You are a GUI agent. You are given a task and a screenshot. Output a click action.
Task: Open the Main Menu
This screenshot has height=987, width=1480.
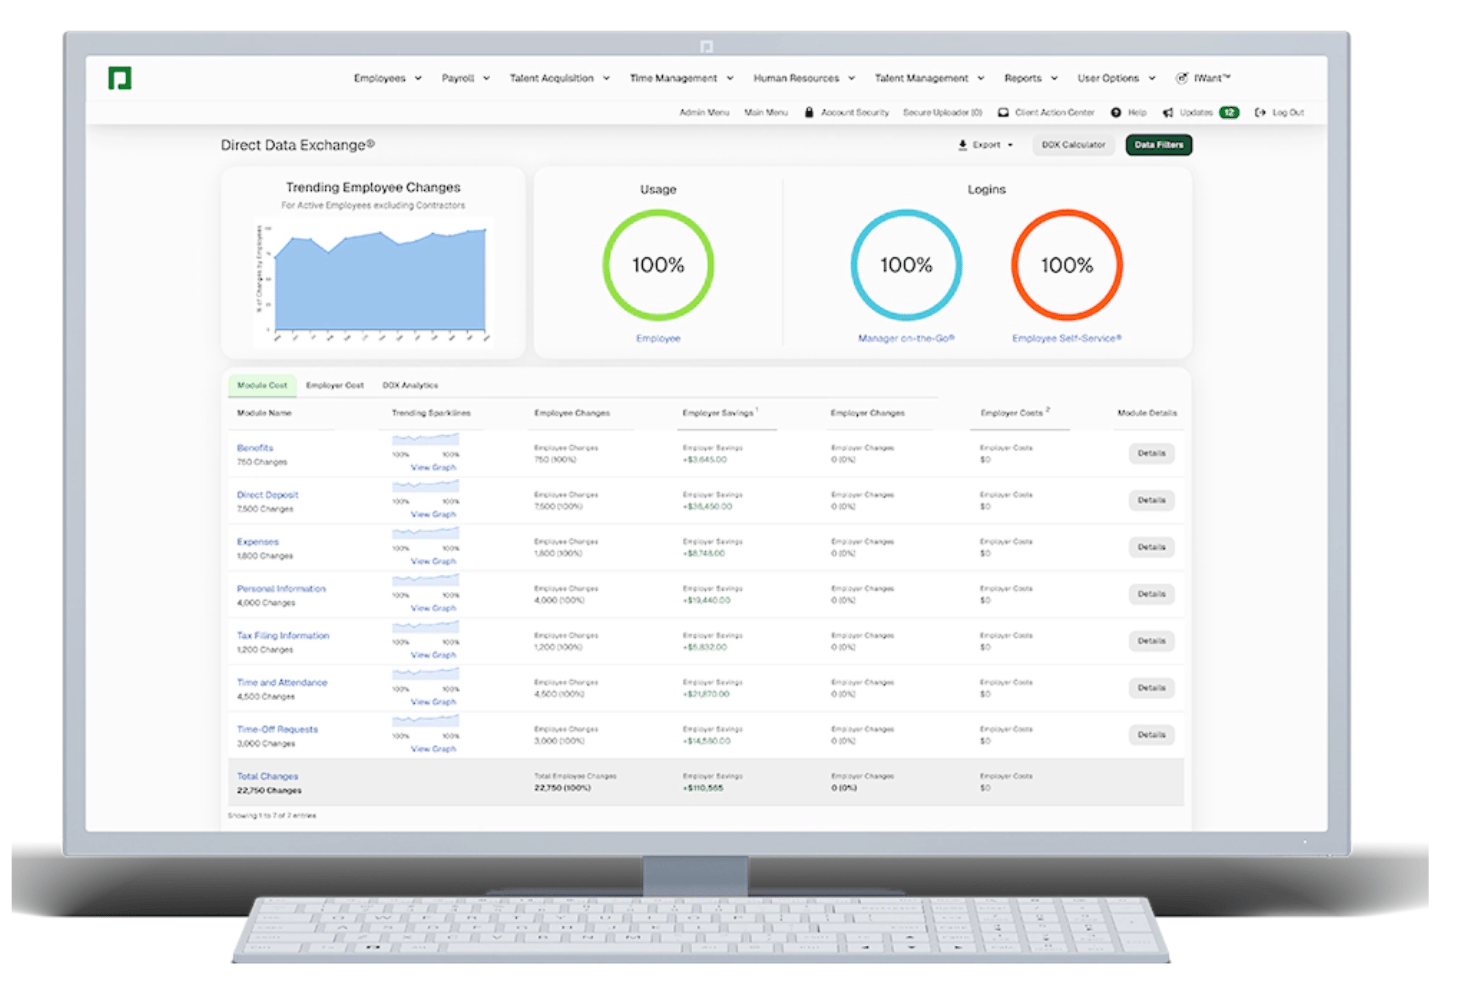pyautogui.click(x=766, y=113)
